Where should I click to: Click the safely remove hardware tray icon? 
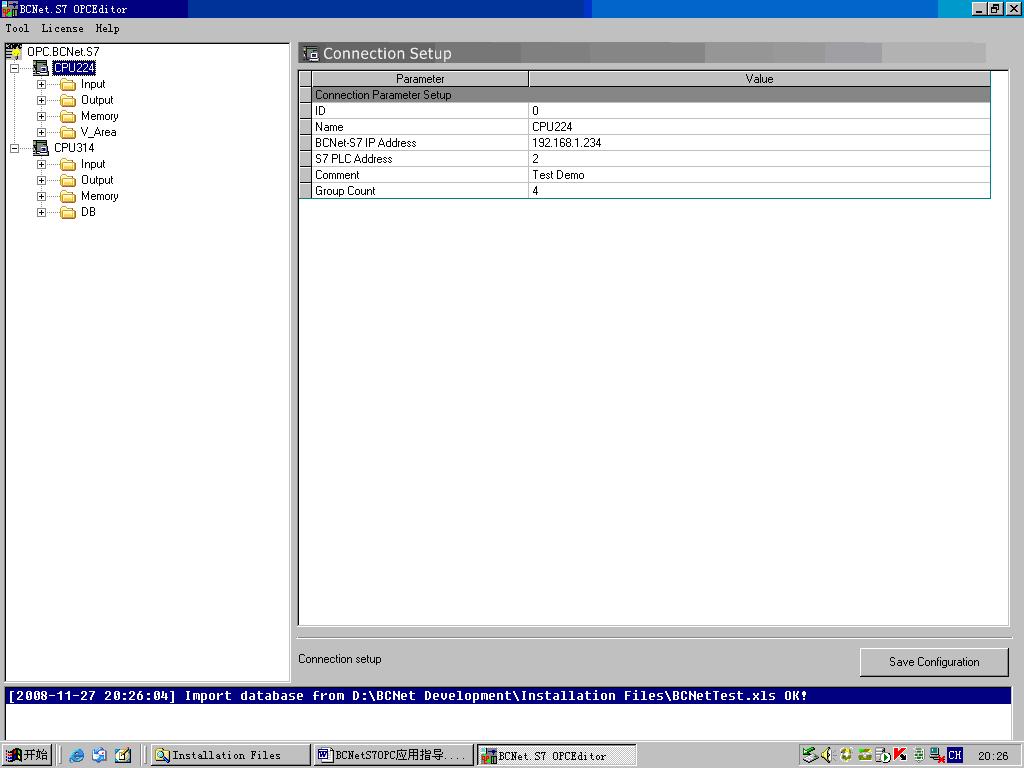pyautogui.click(x=810, y=755)
